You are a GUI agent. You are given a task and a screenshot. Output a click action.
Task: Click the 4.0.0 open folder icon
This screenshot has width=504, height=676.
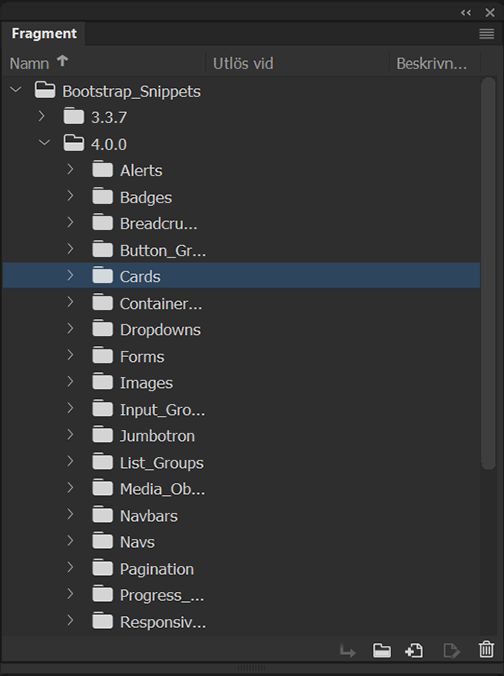(74, 143)
